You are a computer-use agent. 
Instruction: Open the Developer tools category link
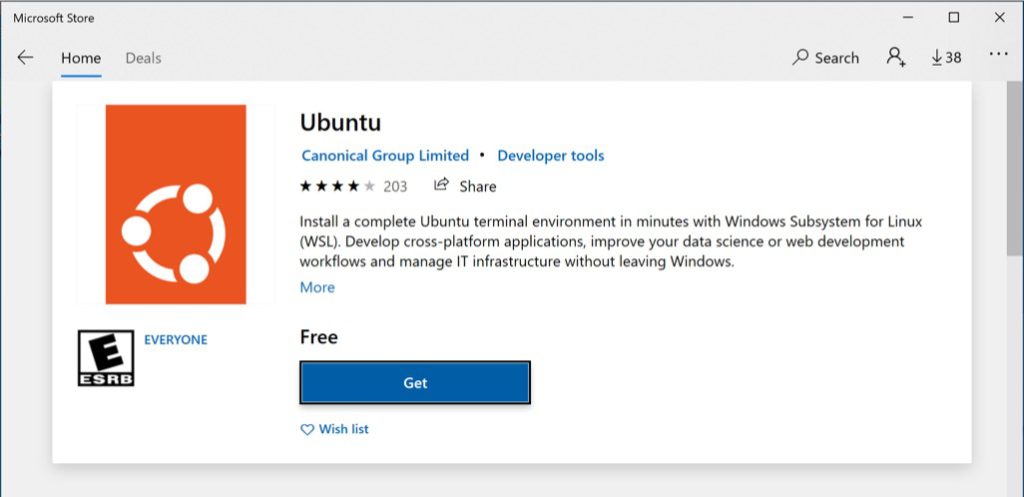[551, 155]
